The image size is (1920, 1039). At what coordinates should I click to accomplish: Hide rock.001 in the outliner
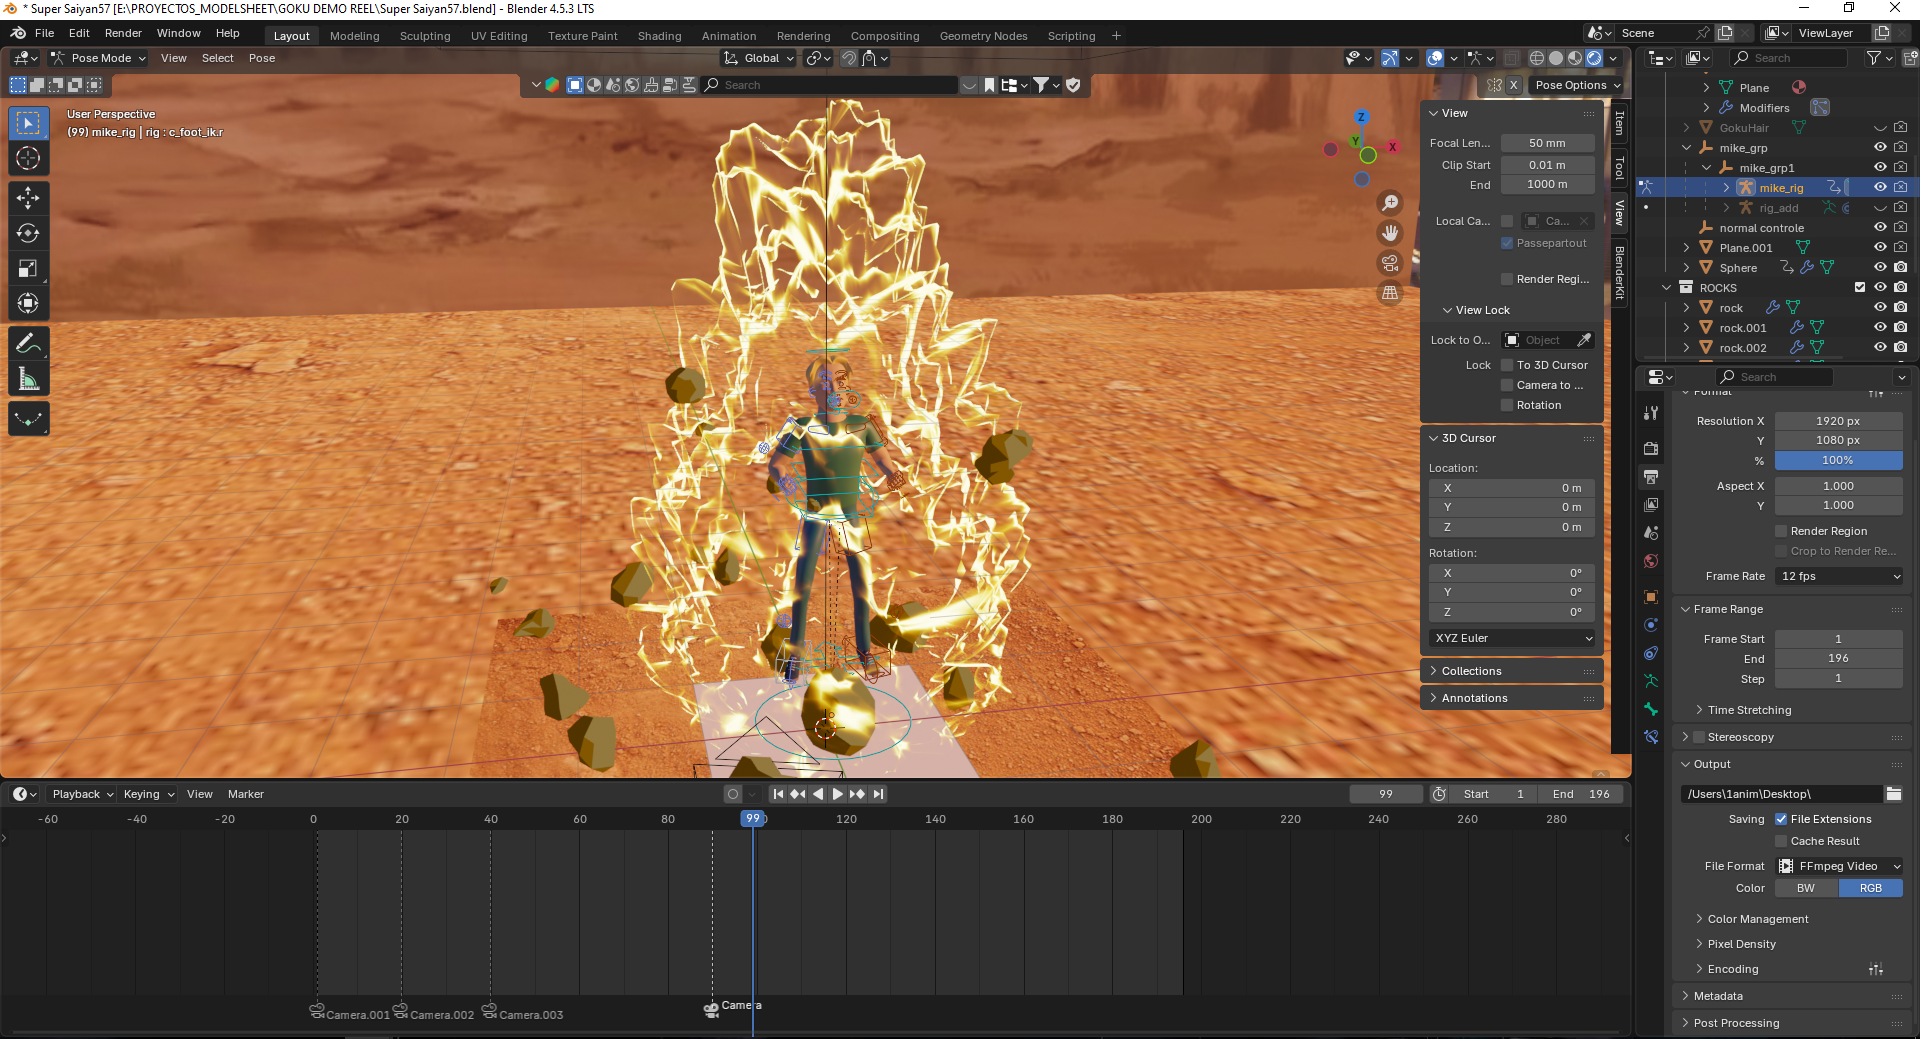tap(1880, 328)
